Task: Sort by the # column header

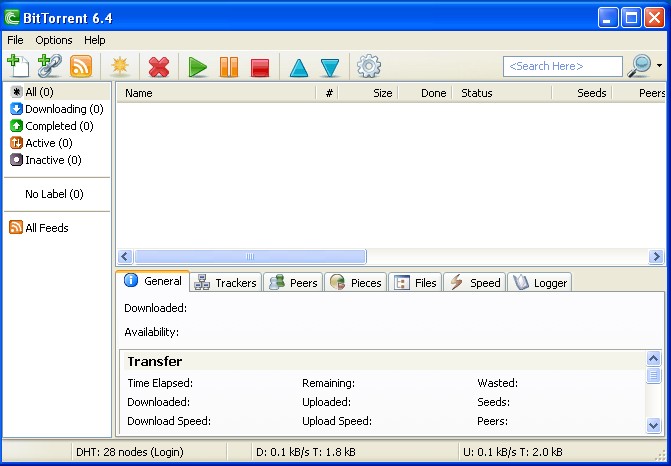Action: click(328, 93)
